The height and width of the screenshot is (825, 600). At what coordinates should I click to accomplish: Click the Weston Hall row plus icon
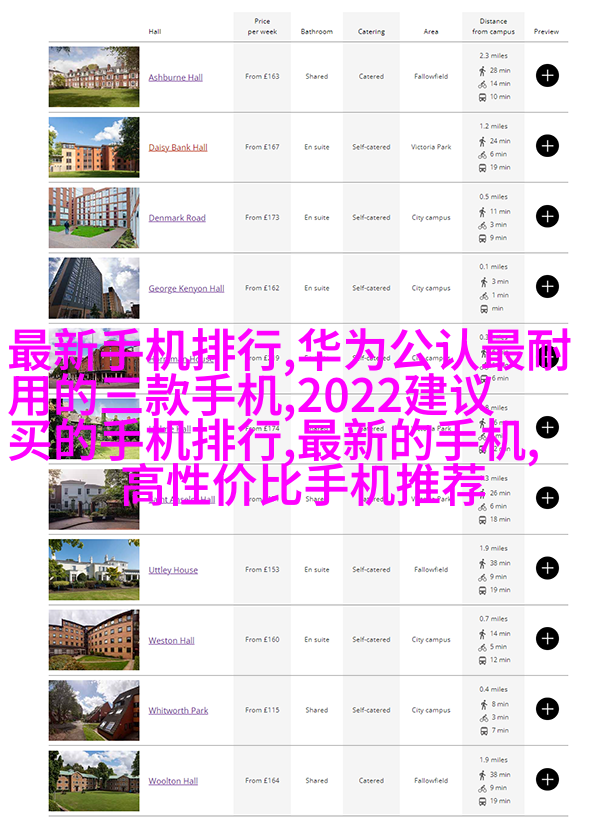coord(547,639)
